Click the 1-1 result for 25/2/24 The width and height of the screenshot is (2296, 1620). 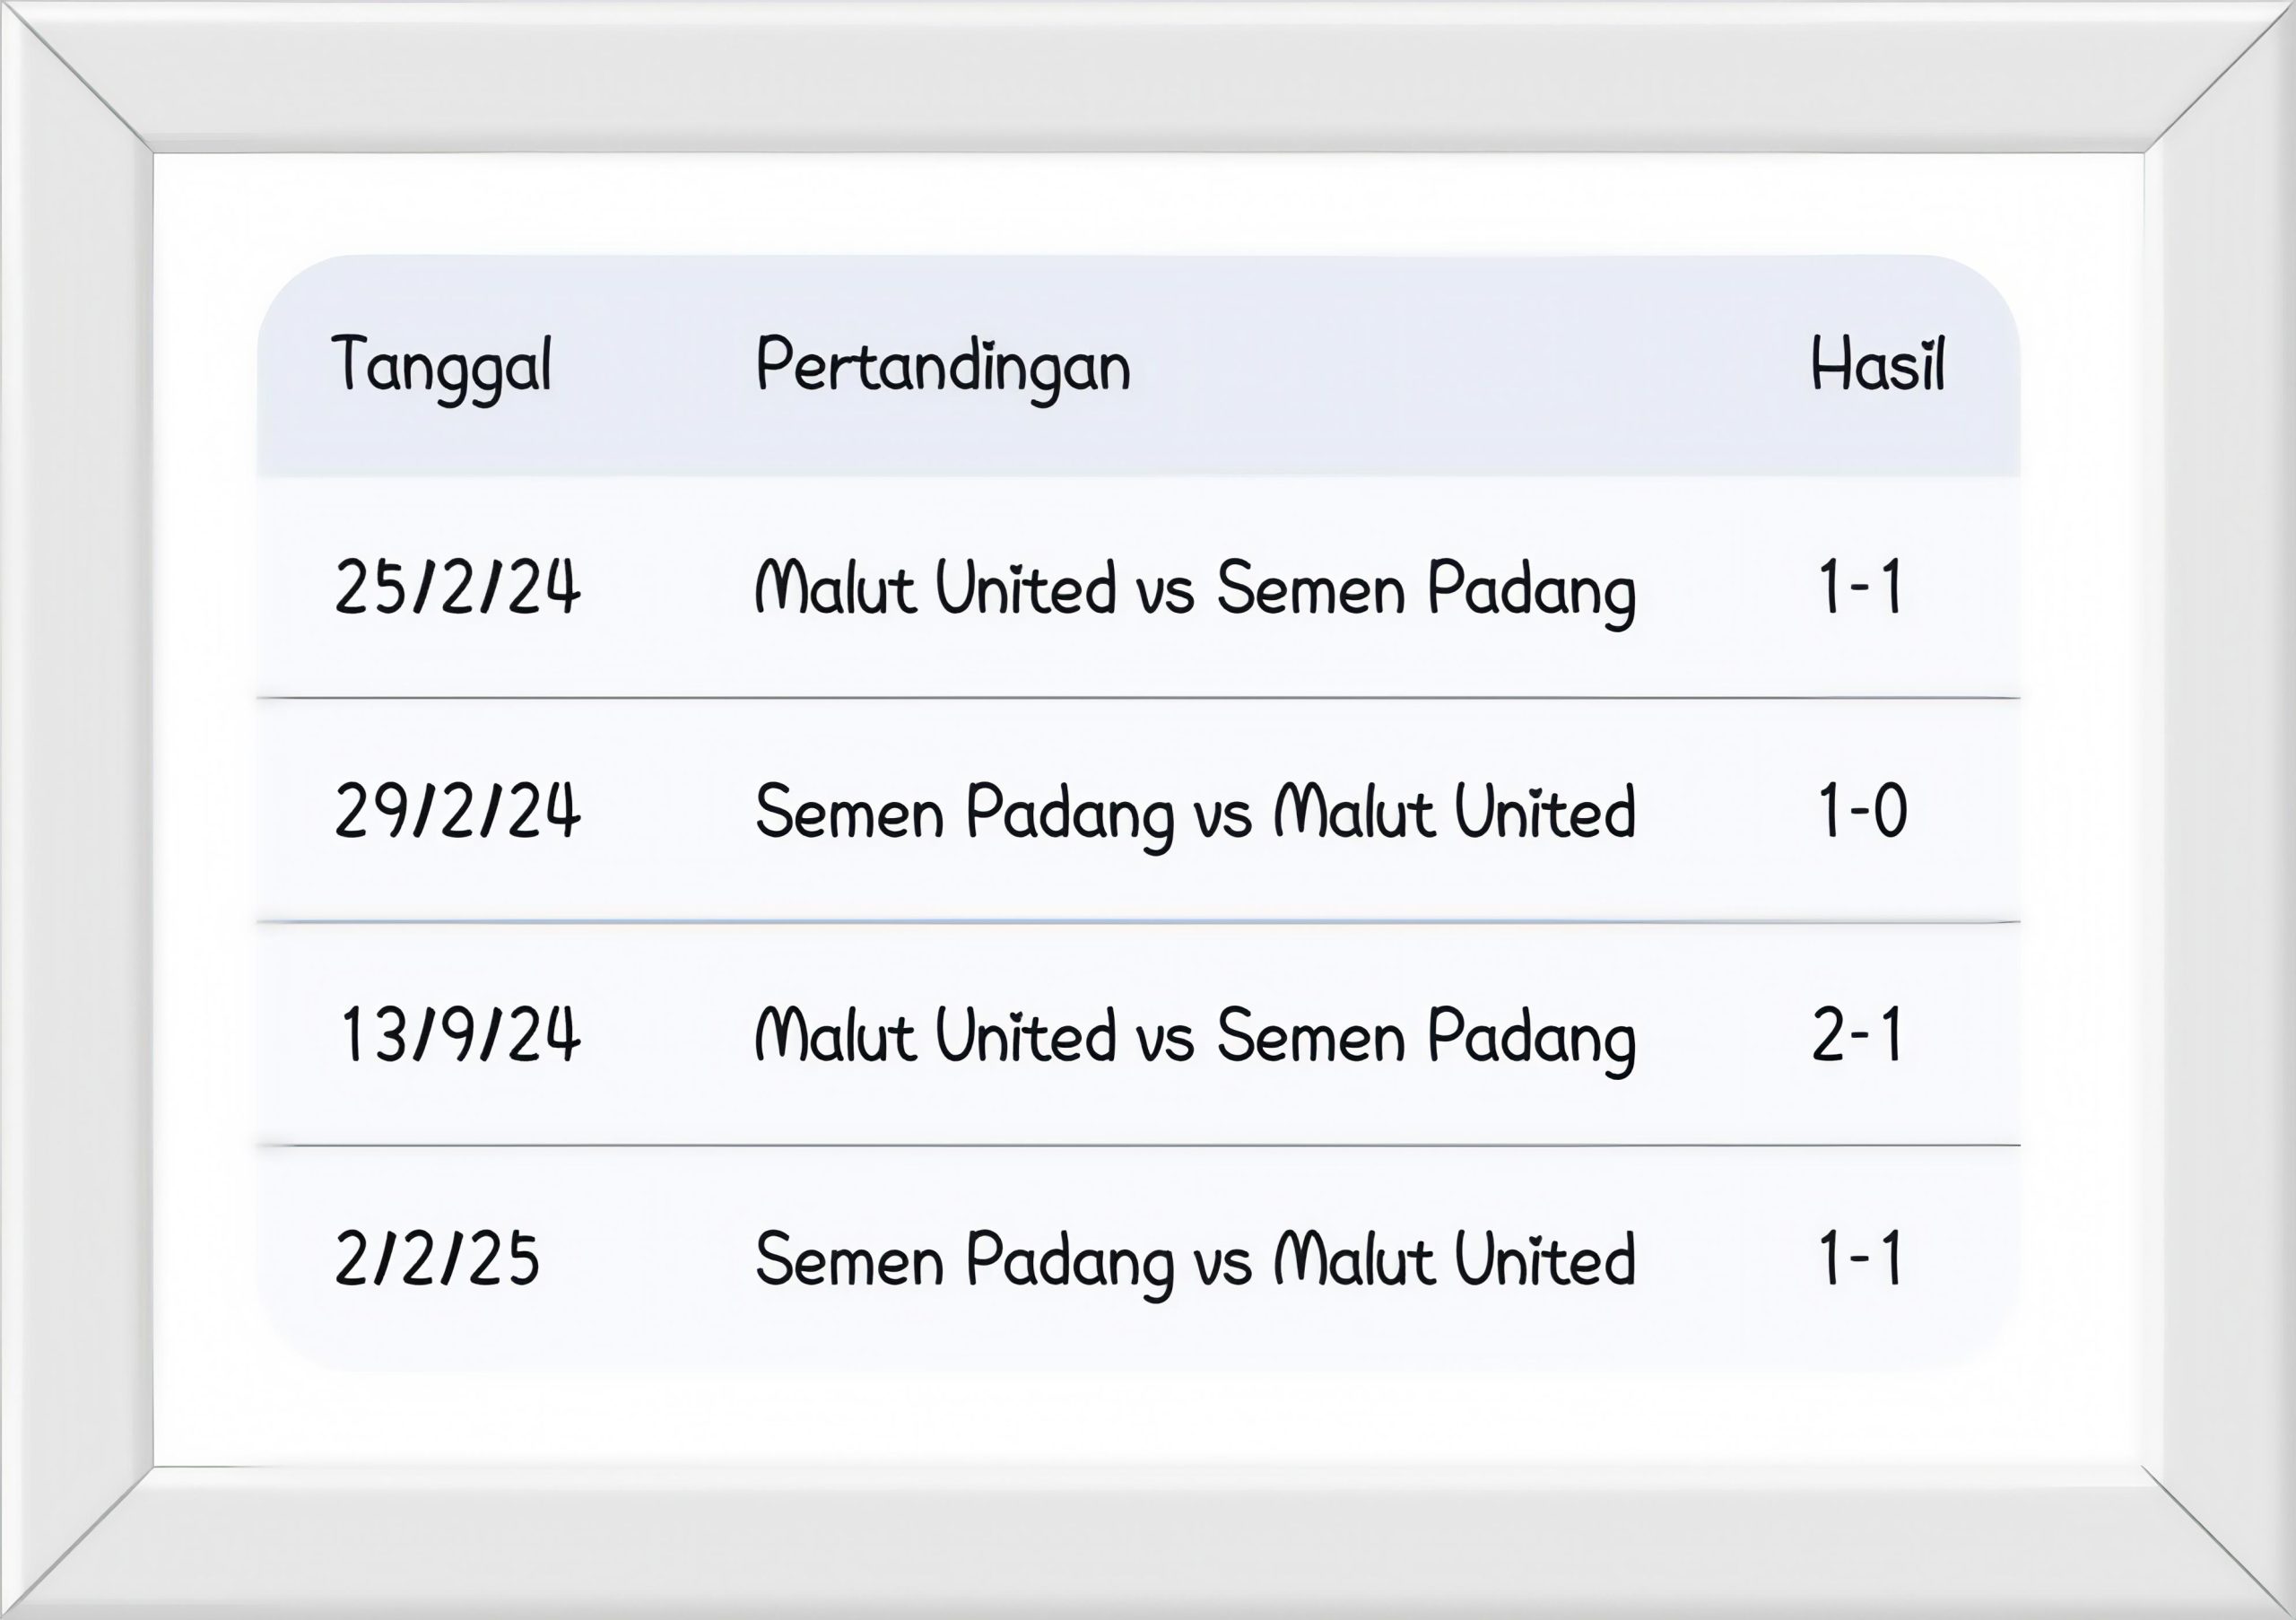coord(1860,588)
